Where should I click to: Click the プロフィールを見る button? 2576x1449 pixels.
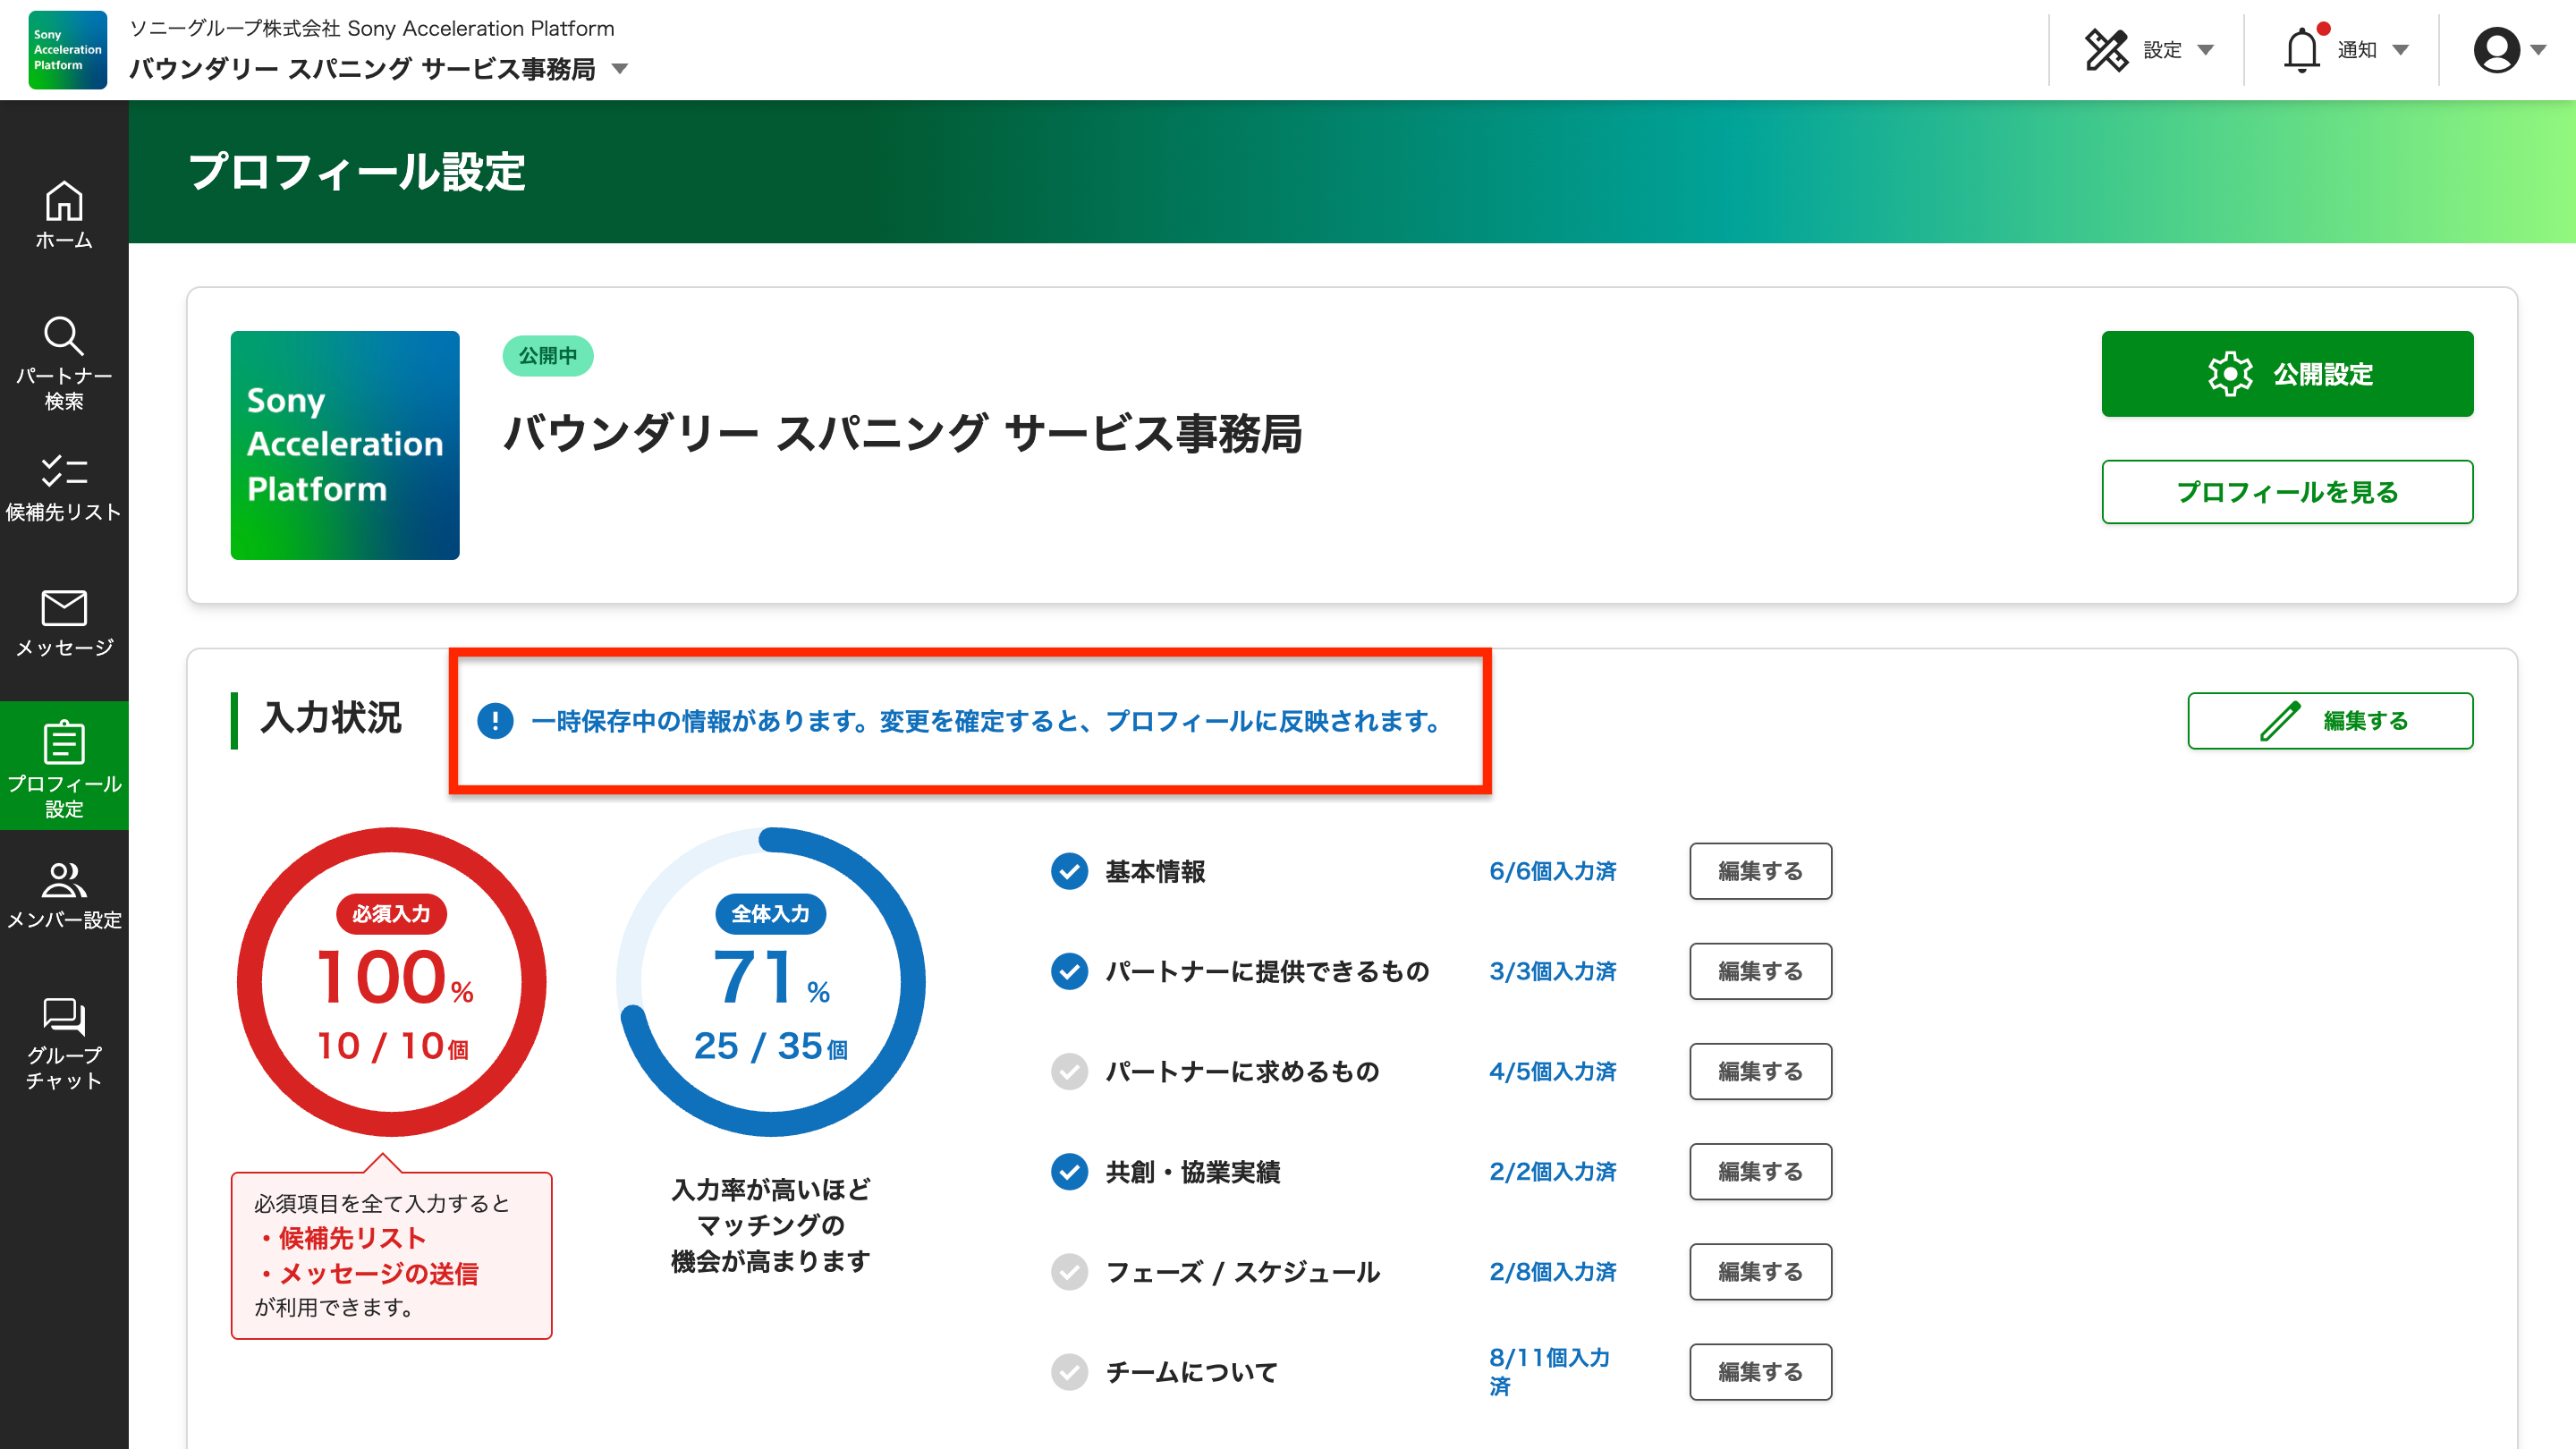[2287, 492]
